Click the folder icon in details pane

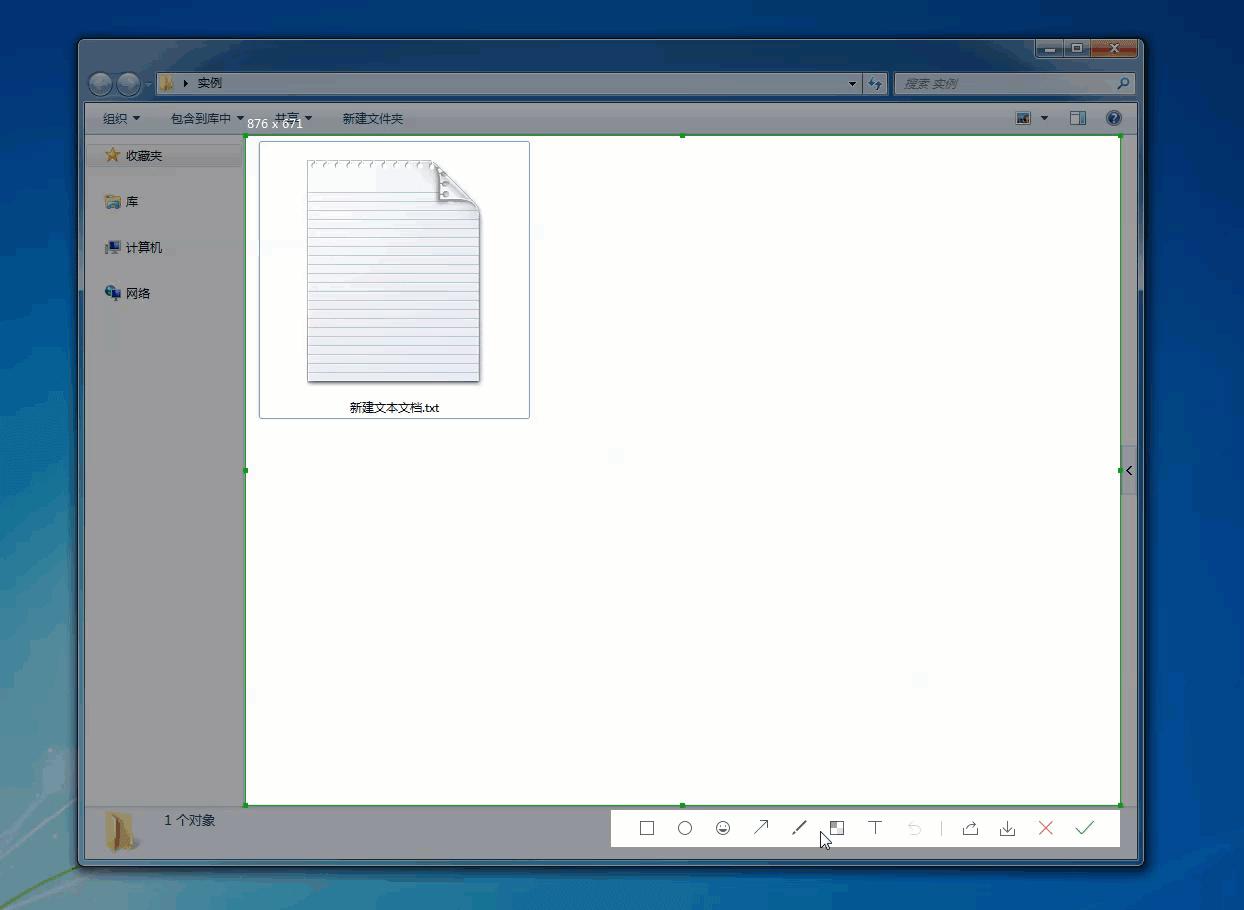tap(121, 831)
